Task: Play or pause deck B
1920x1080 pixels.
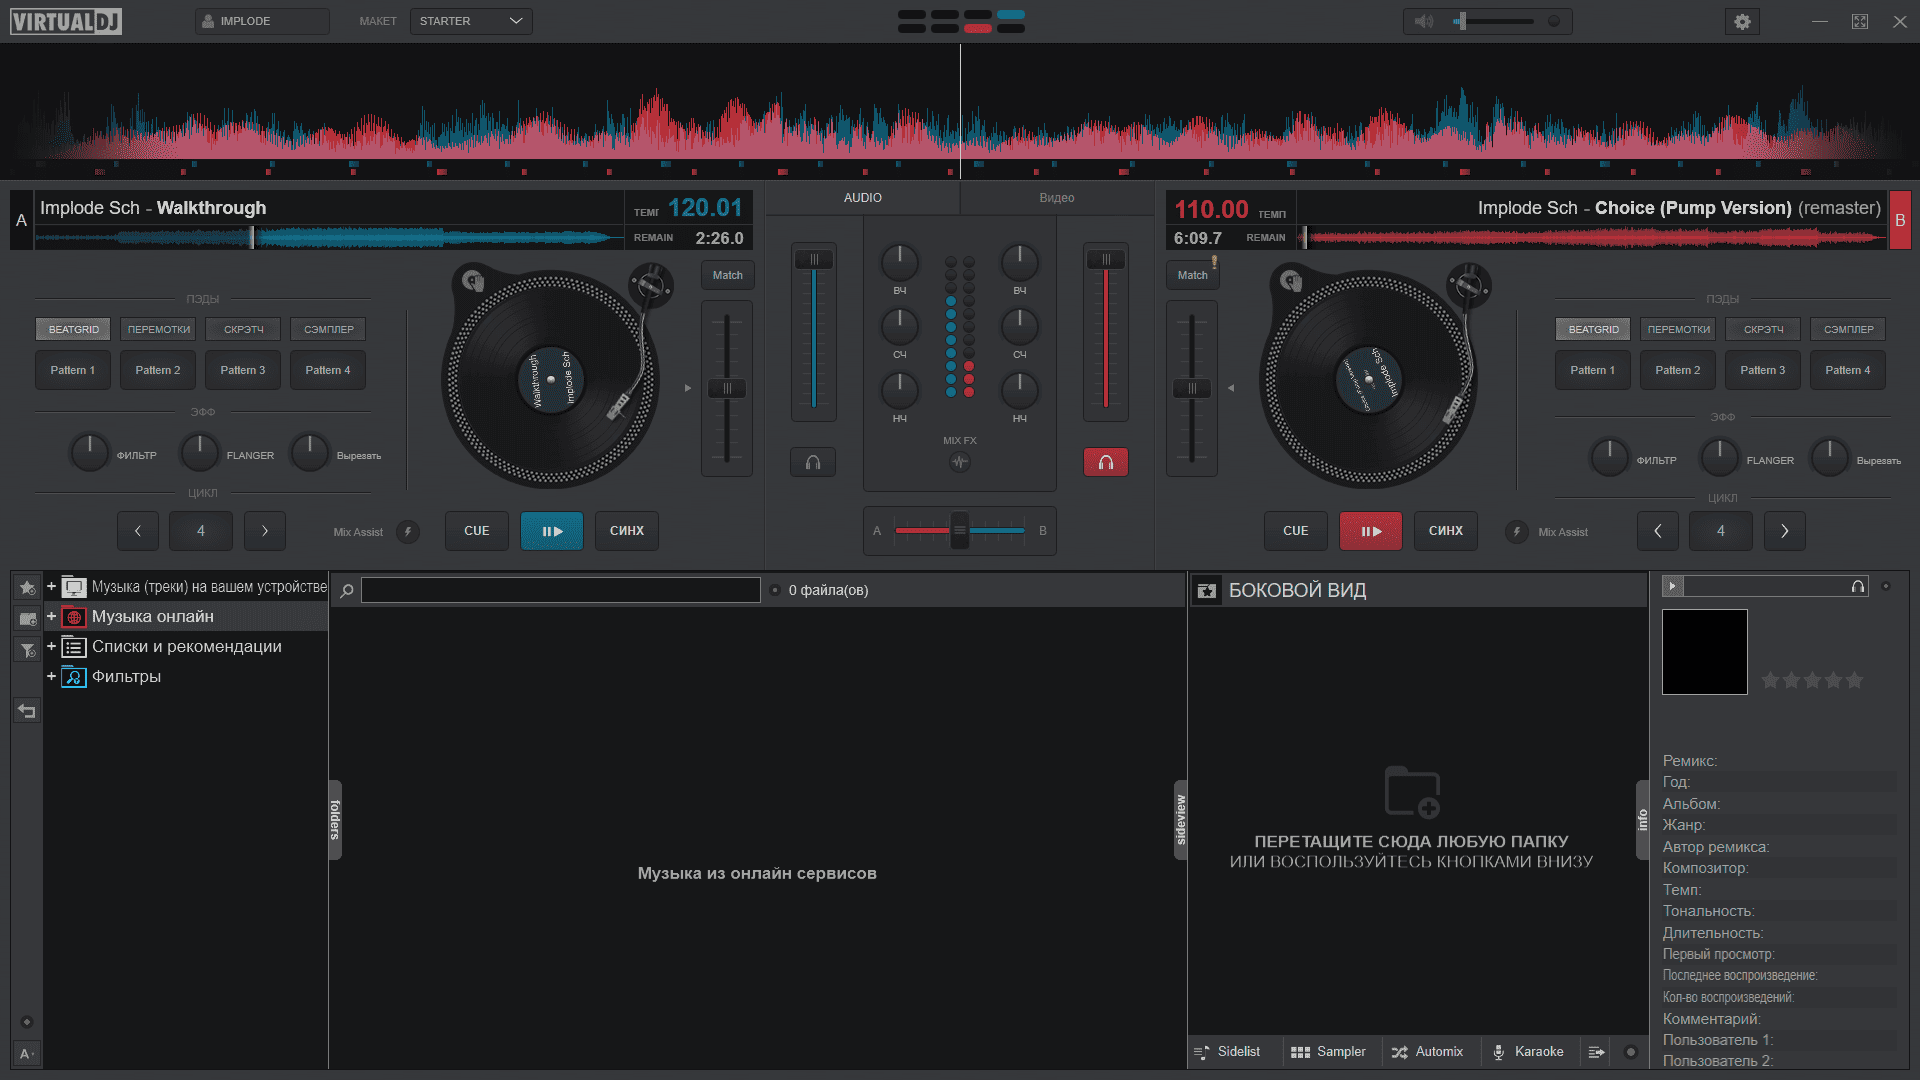Action: (1371, 531)
